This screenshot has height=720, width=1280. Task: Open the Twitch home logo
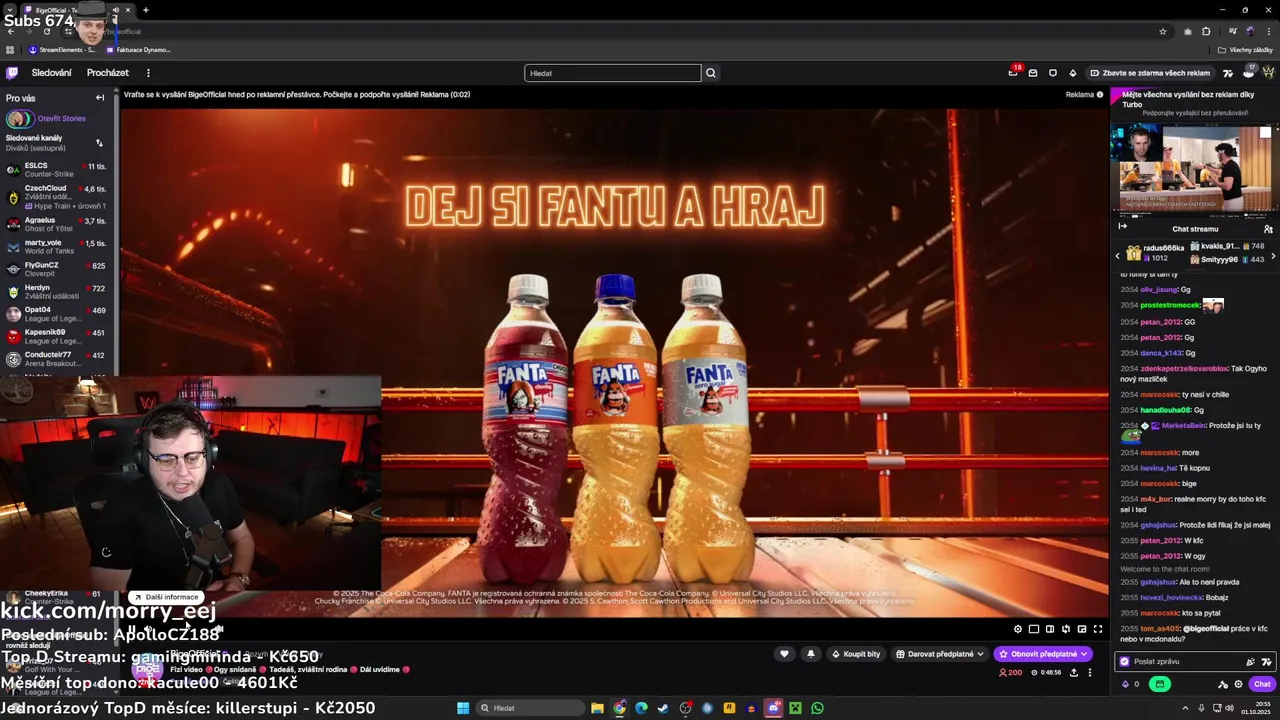12,73
